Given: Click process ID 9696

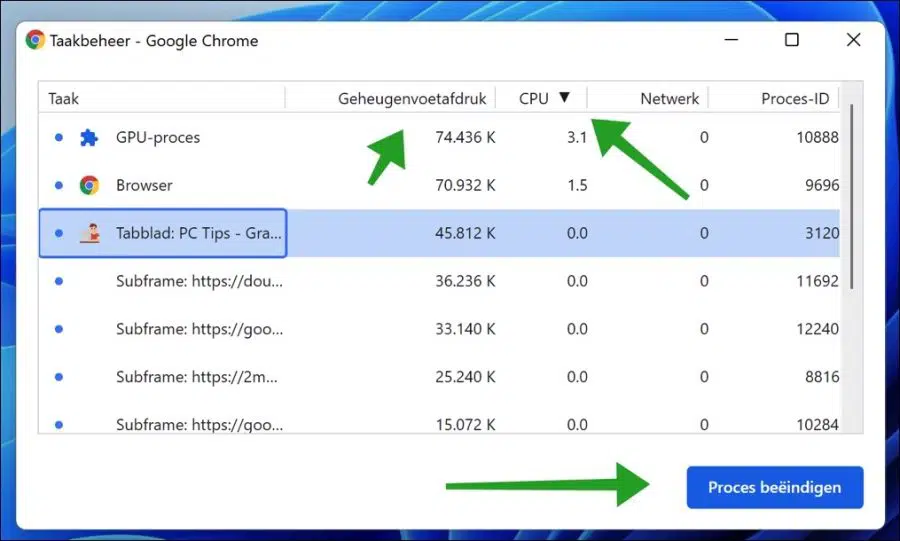Looking at the screenshot, I should 822,185.
